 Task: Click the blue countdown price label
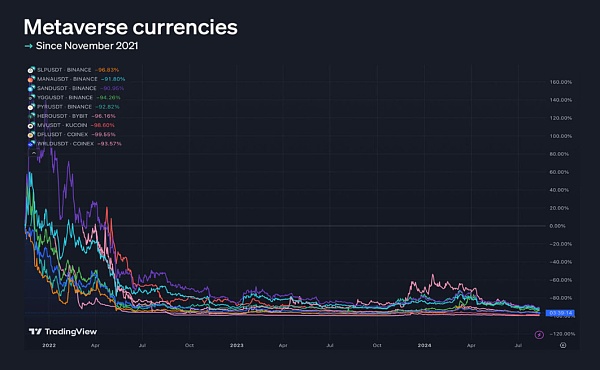point(560,313)
